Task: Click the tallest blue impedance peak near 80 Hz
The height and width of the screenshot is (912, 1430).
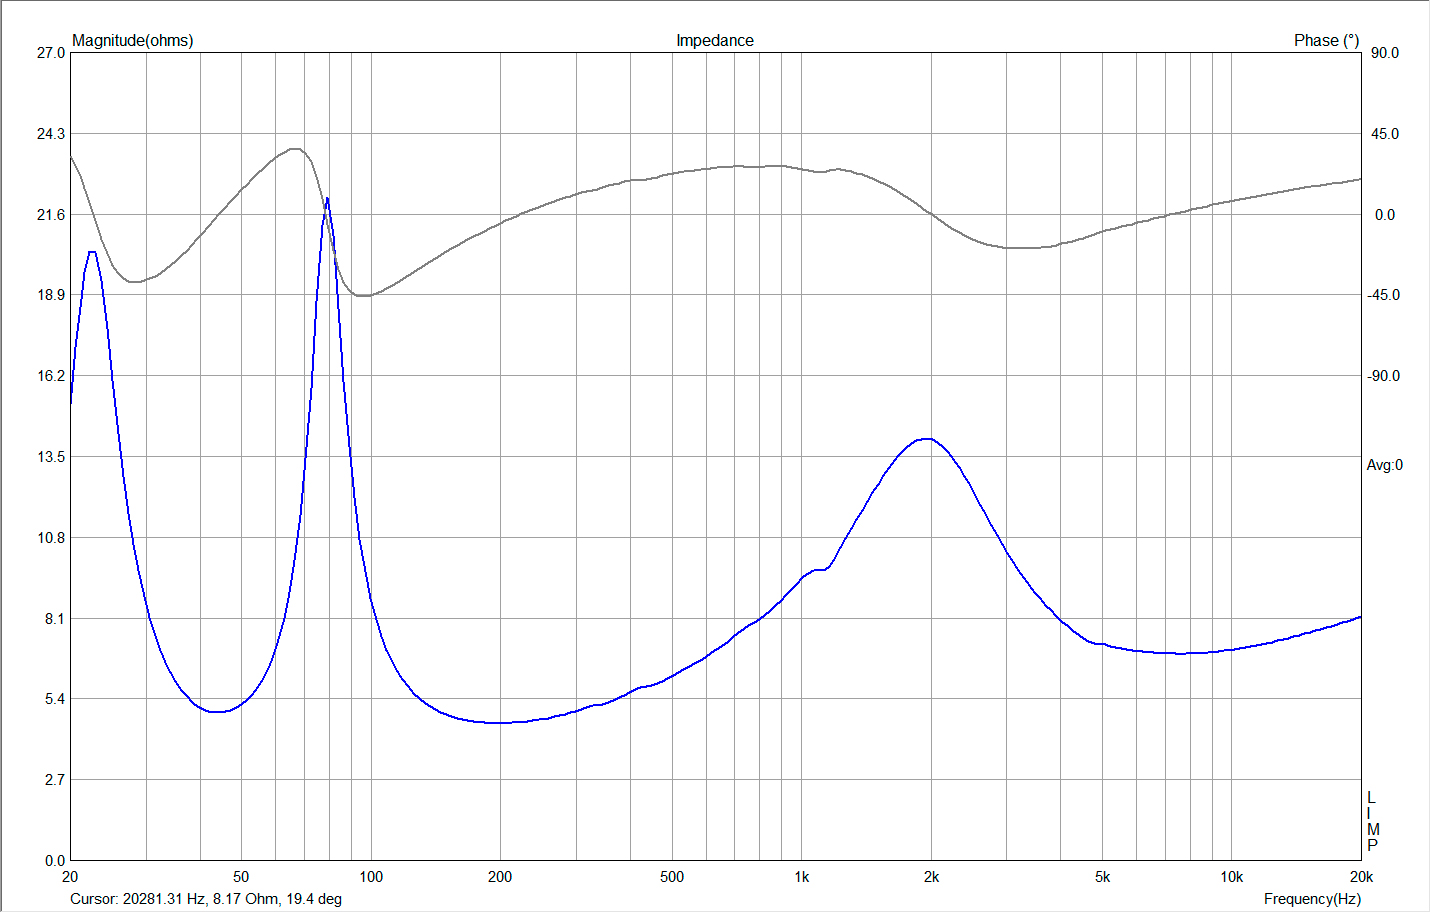Action: (x=327, y=198)
